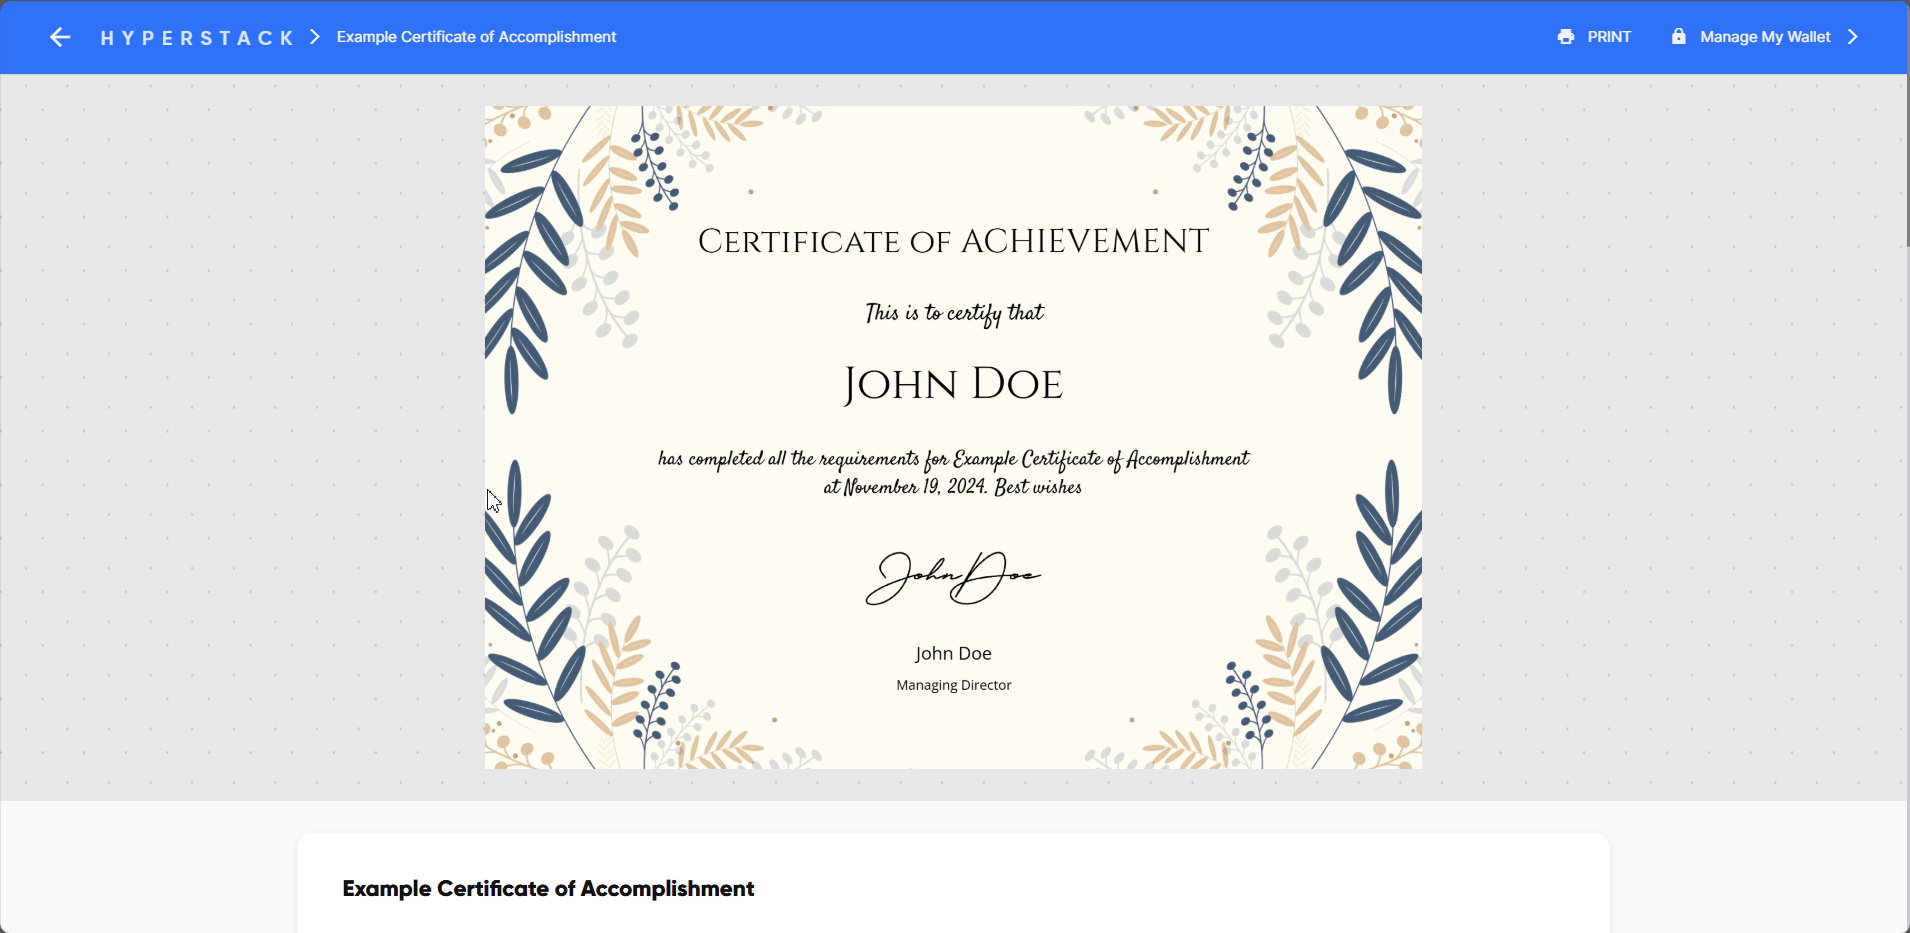
Task: Click the printer icon
Action: 1566,37
